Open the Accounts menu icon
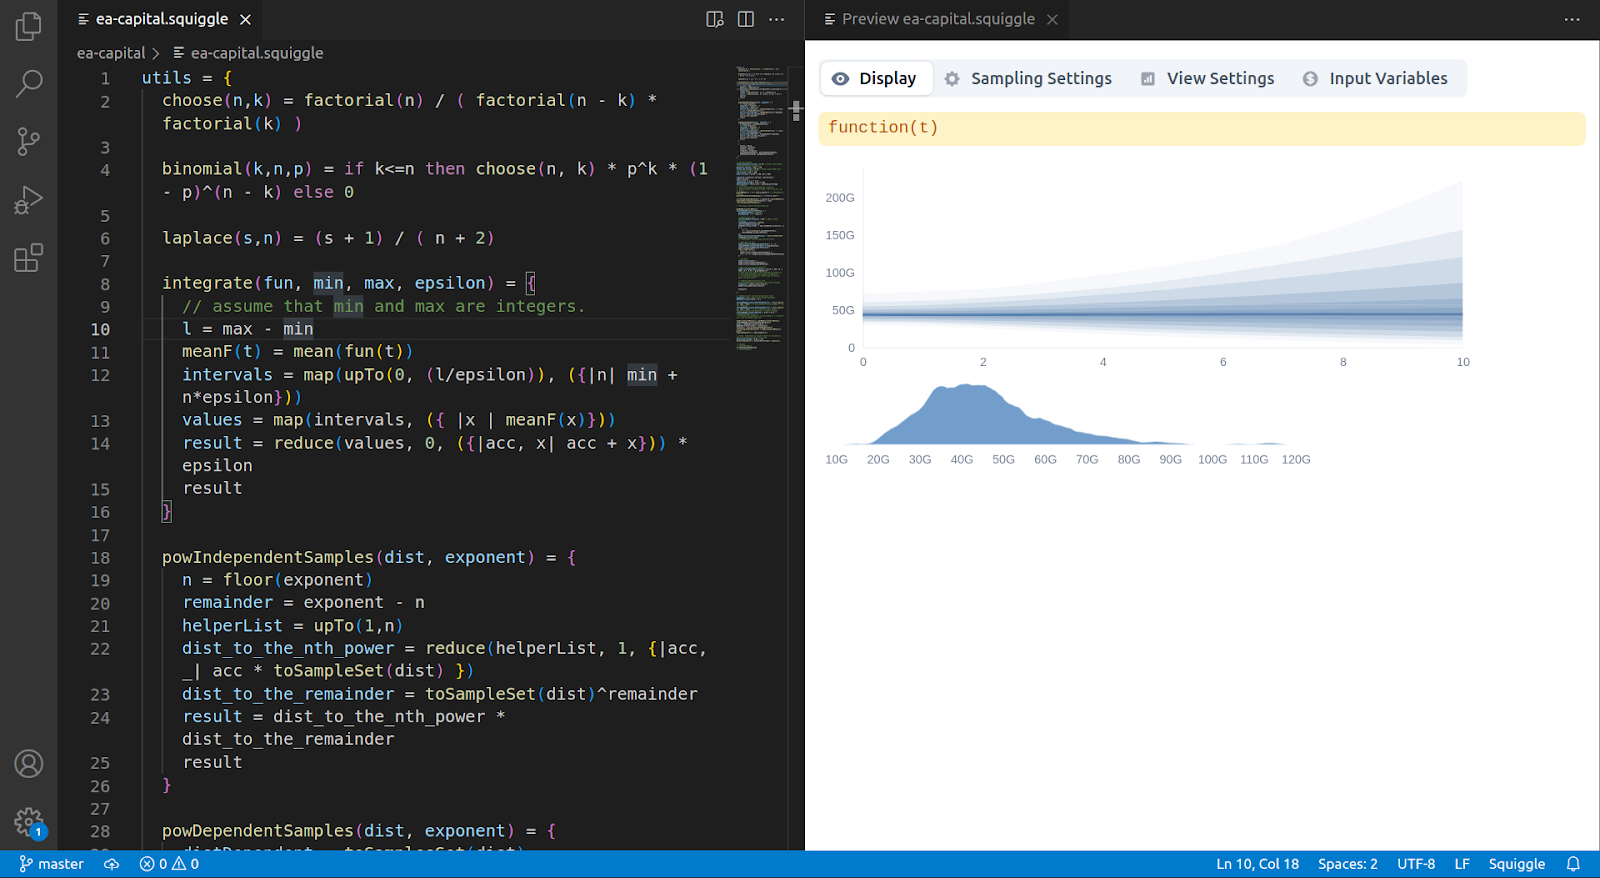Screen dimensions: 1600x878 coord(29,764)
